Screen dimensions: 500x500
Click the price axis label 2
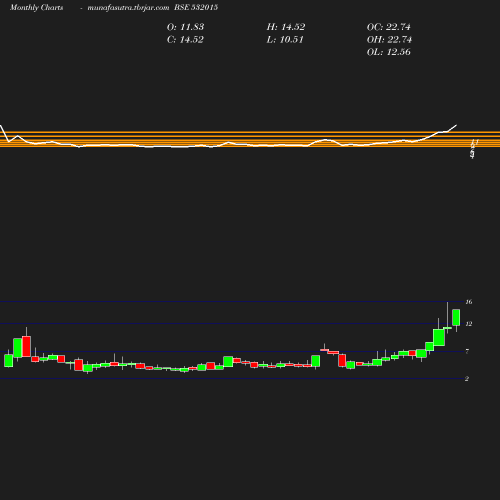pos(467,379)
